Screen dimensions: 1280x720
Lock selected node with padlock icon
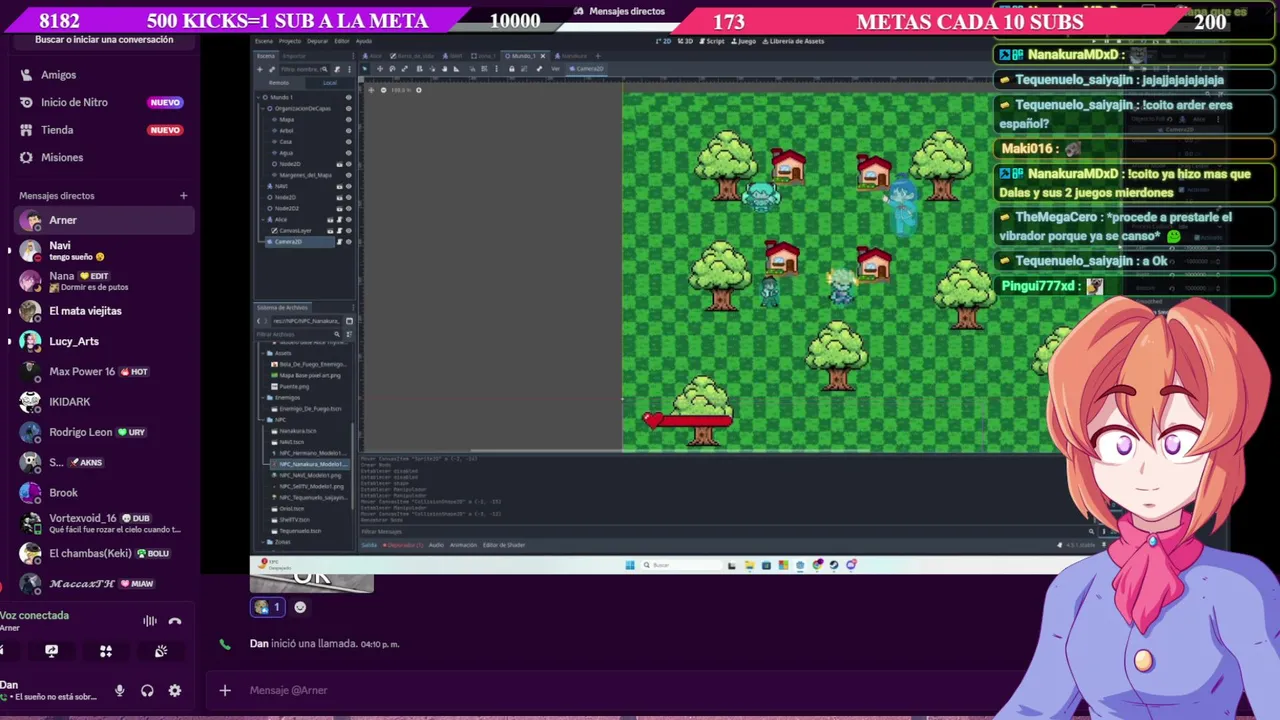point(512,69)
